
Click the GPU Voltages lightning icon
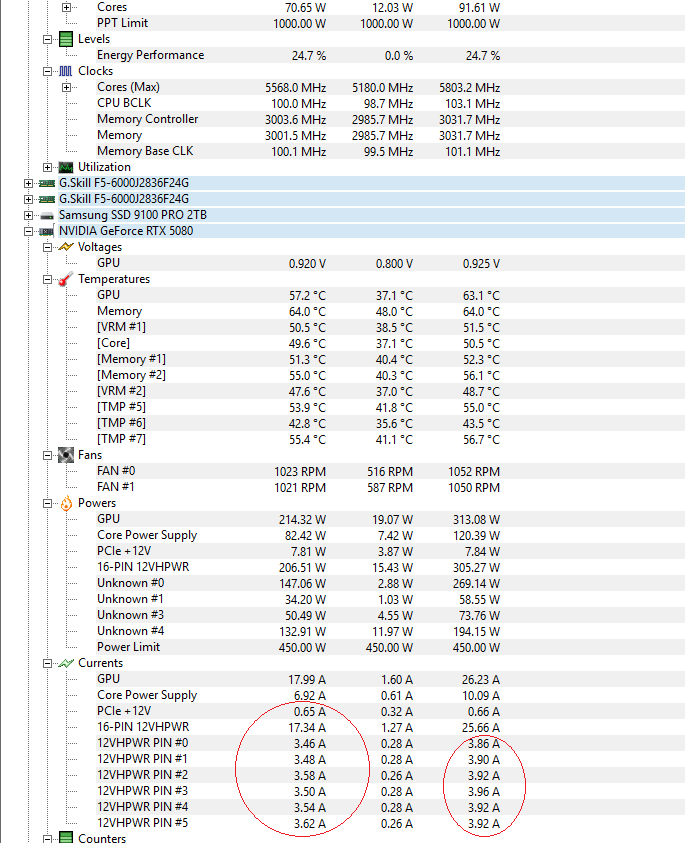point(66,247)
